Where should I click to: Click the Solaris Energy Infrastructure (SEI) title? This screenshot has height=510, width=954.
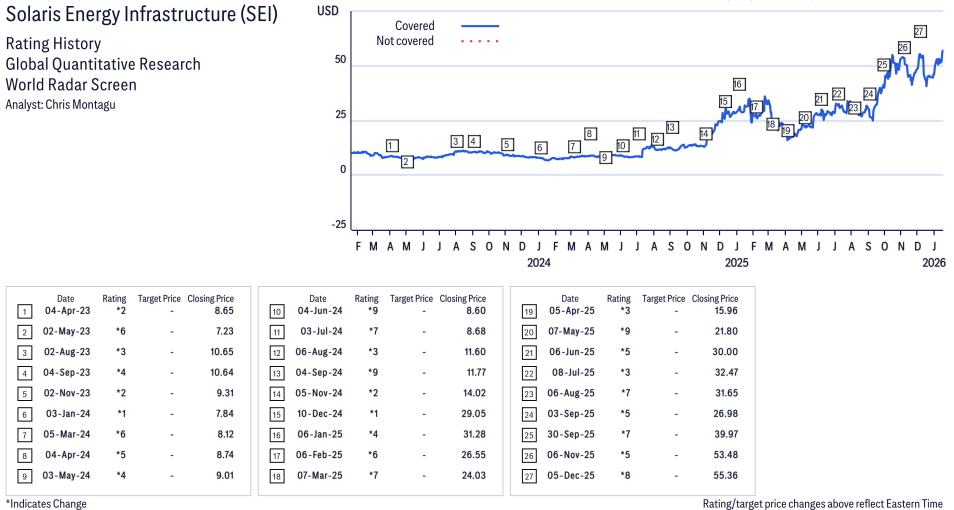(142, 14)
